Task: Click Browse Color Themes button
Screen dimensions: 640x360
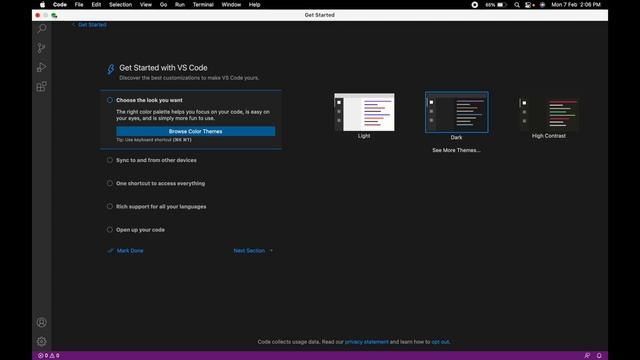Action: pos(196,131)
